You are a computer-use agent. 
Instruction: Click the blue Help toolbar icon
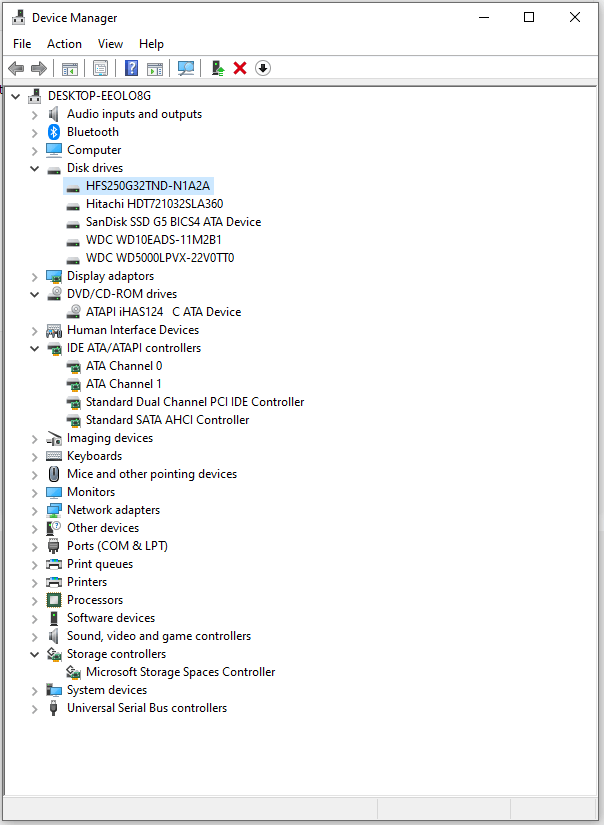pyautogui.click(x=132, y=68)
